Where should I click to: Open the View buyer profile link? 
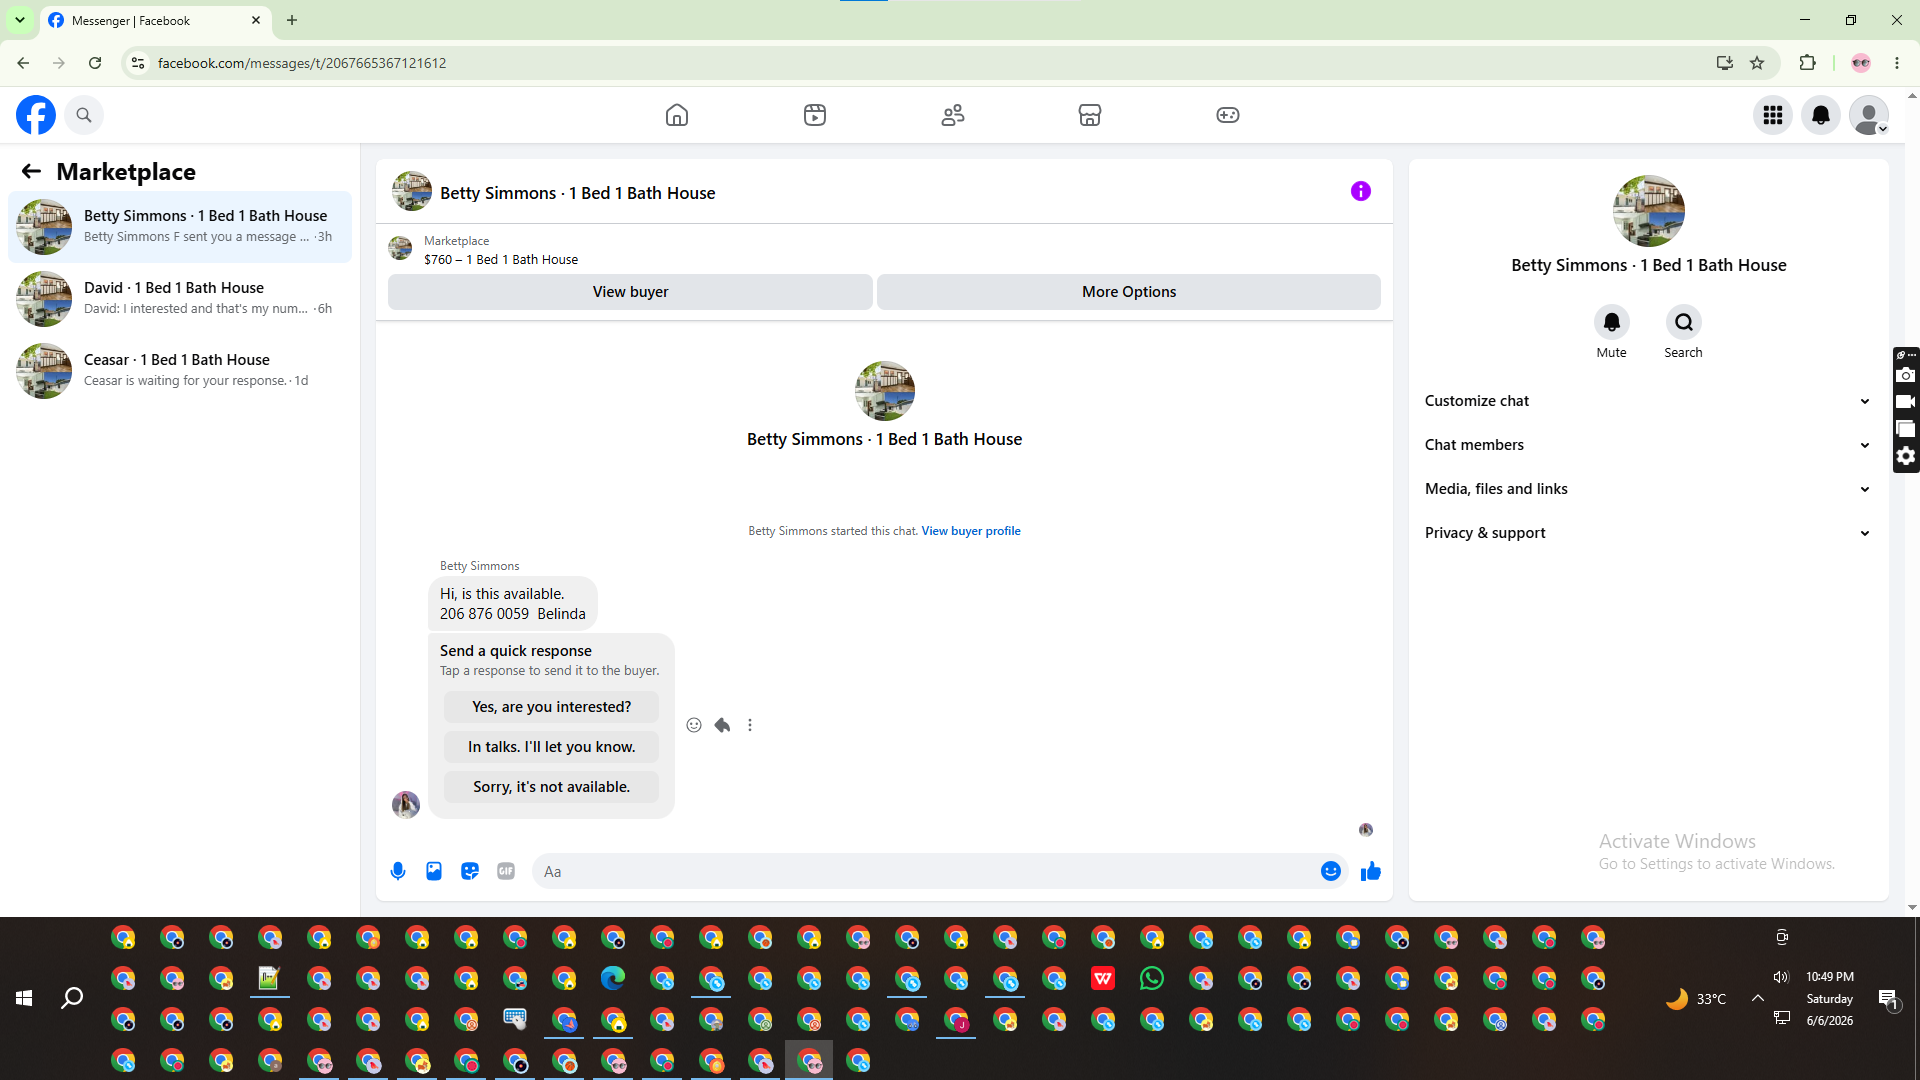click(x=971, y=531)
